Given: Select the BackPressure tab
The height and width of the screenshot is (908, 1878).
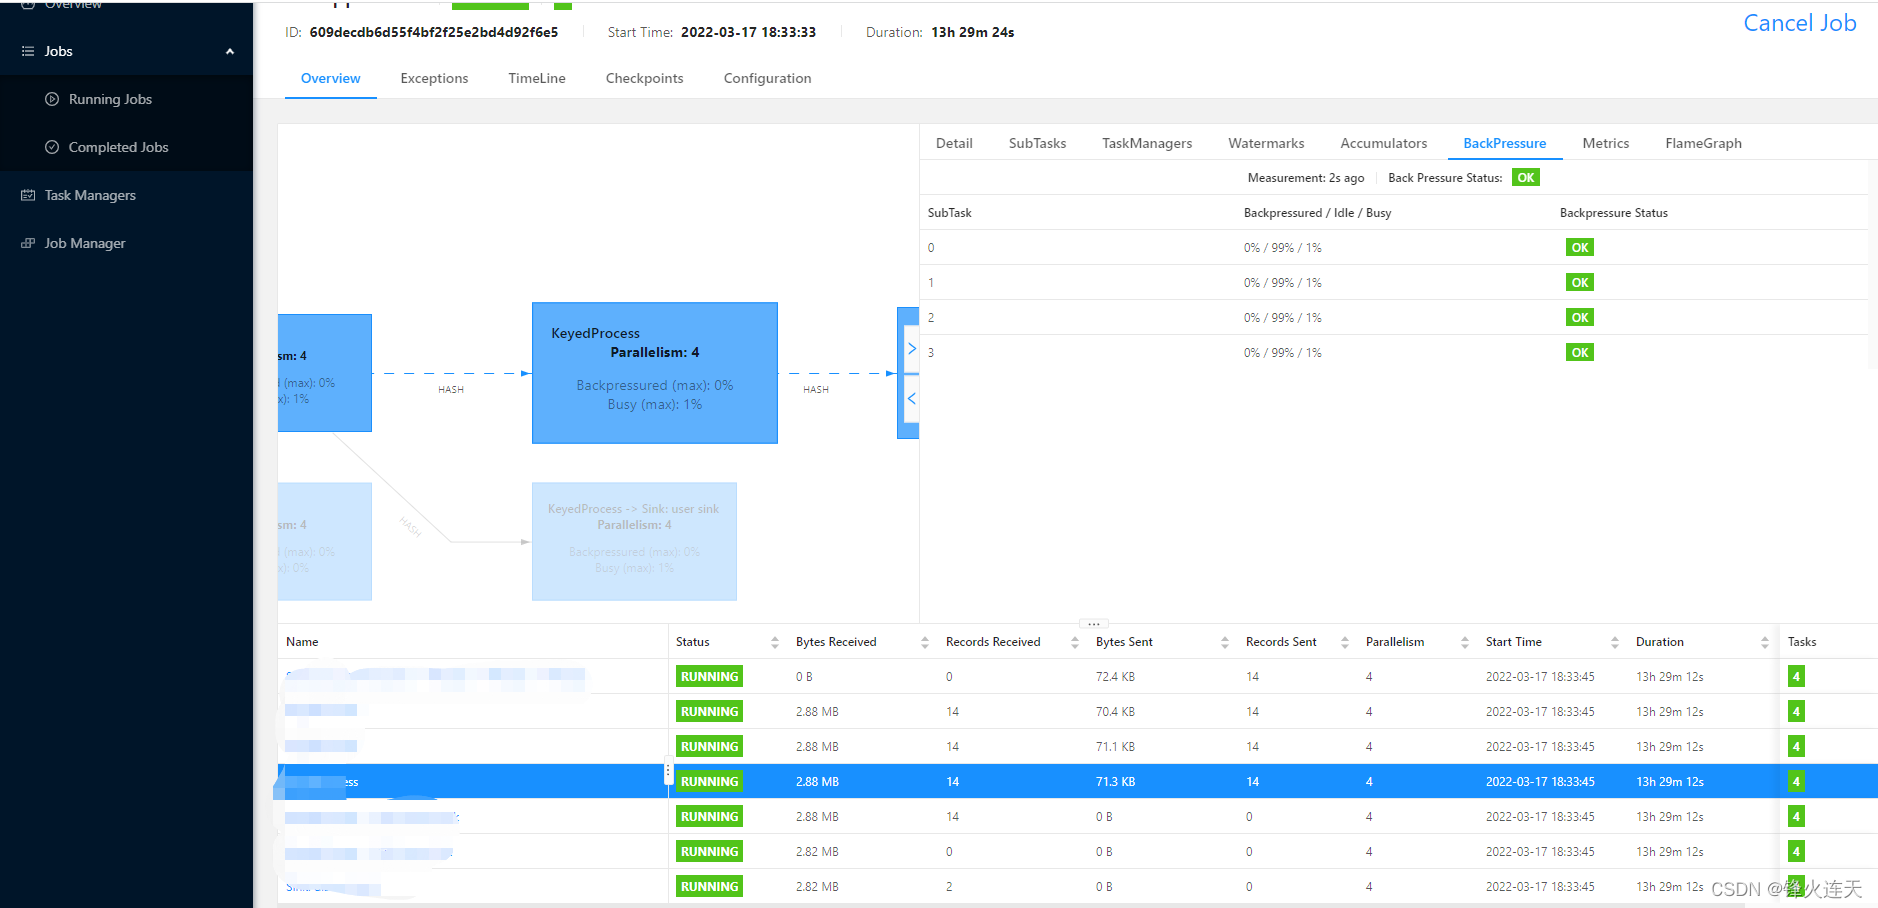Looking at the screenshot, I should pos(1505,143).
